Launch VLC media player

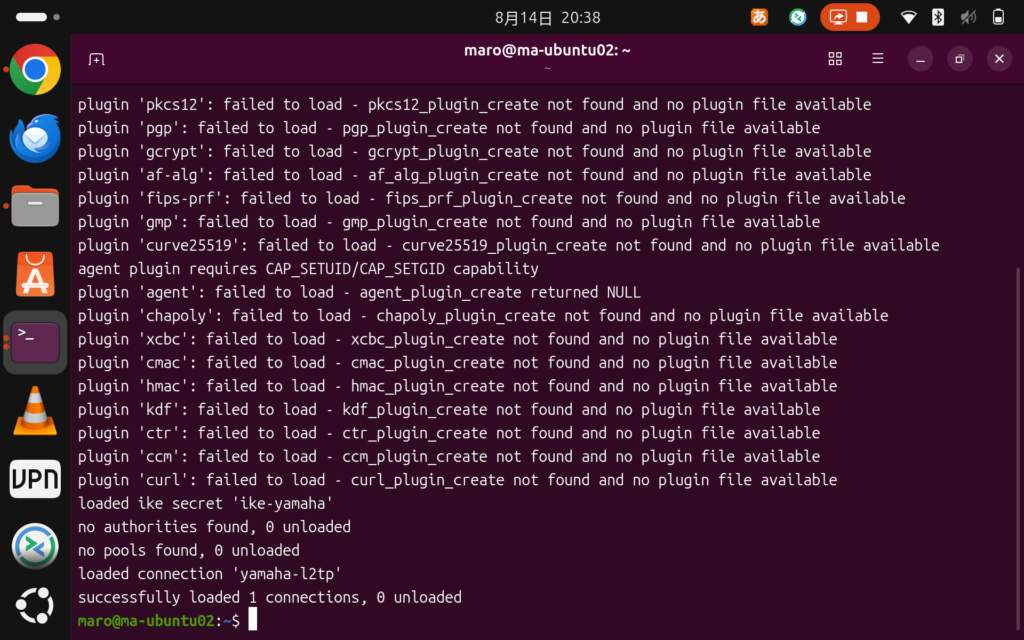pos(35,411)
